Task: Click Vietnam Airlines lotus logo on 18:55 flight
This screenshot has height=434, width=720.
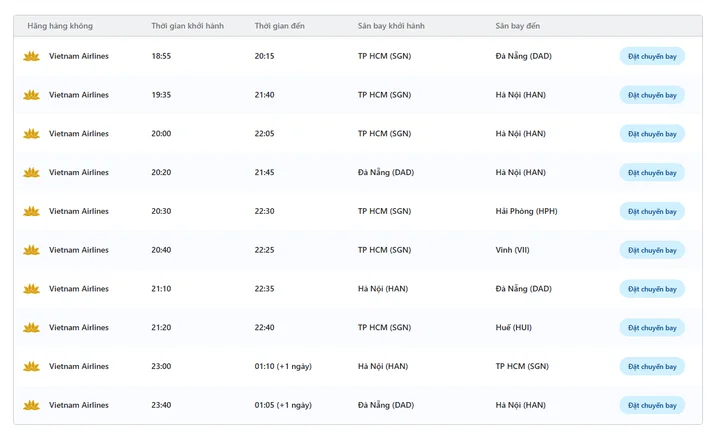Action: (x=31, y=56)
